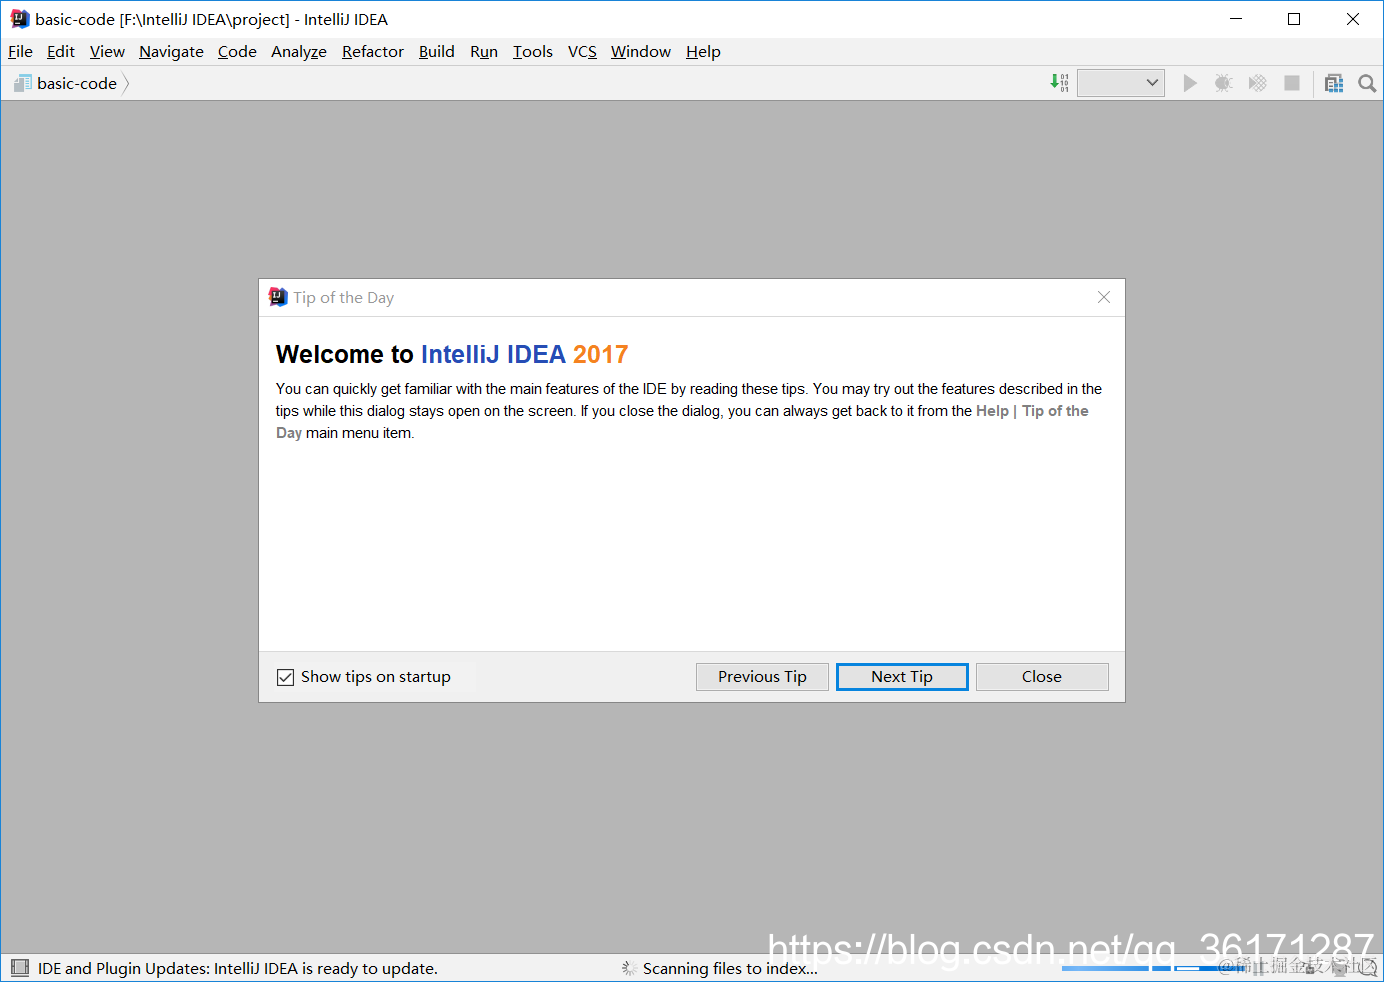The width and height of the screenshot is (1384, 982).
Task: Click basic-code project folder icon in breadcrumb
Action: 22,83
